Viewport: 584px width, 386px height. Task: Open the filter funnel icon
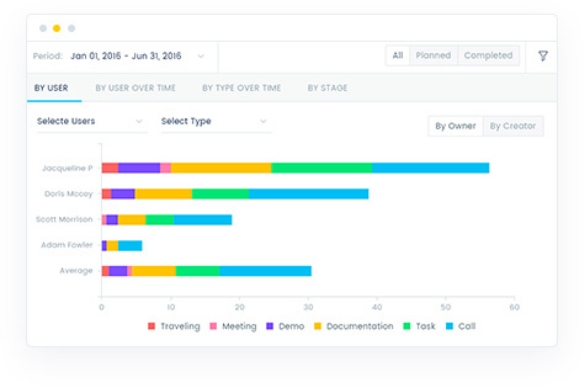pos(543,56)
